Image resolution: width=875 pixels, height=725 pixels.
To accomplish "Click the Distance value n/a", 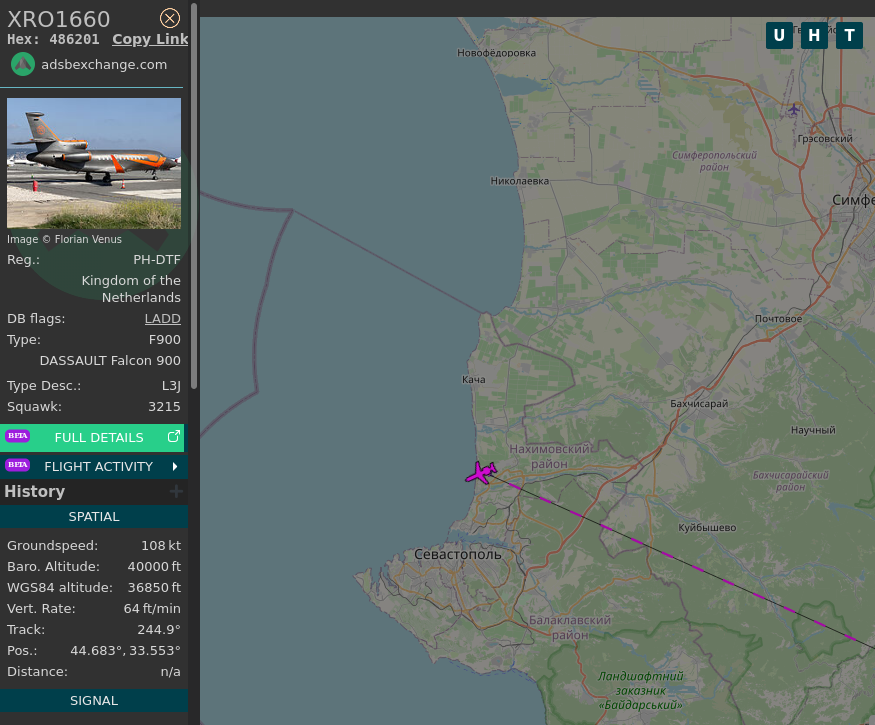I will (170, 671).
